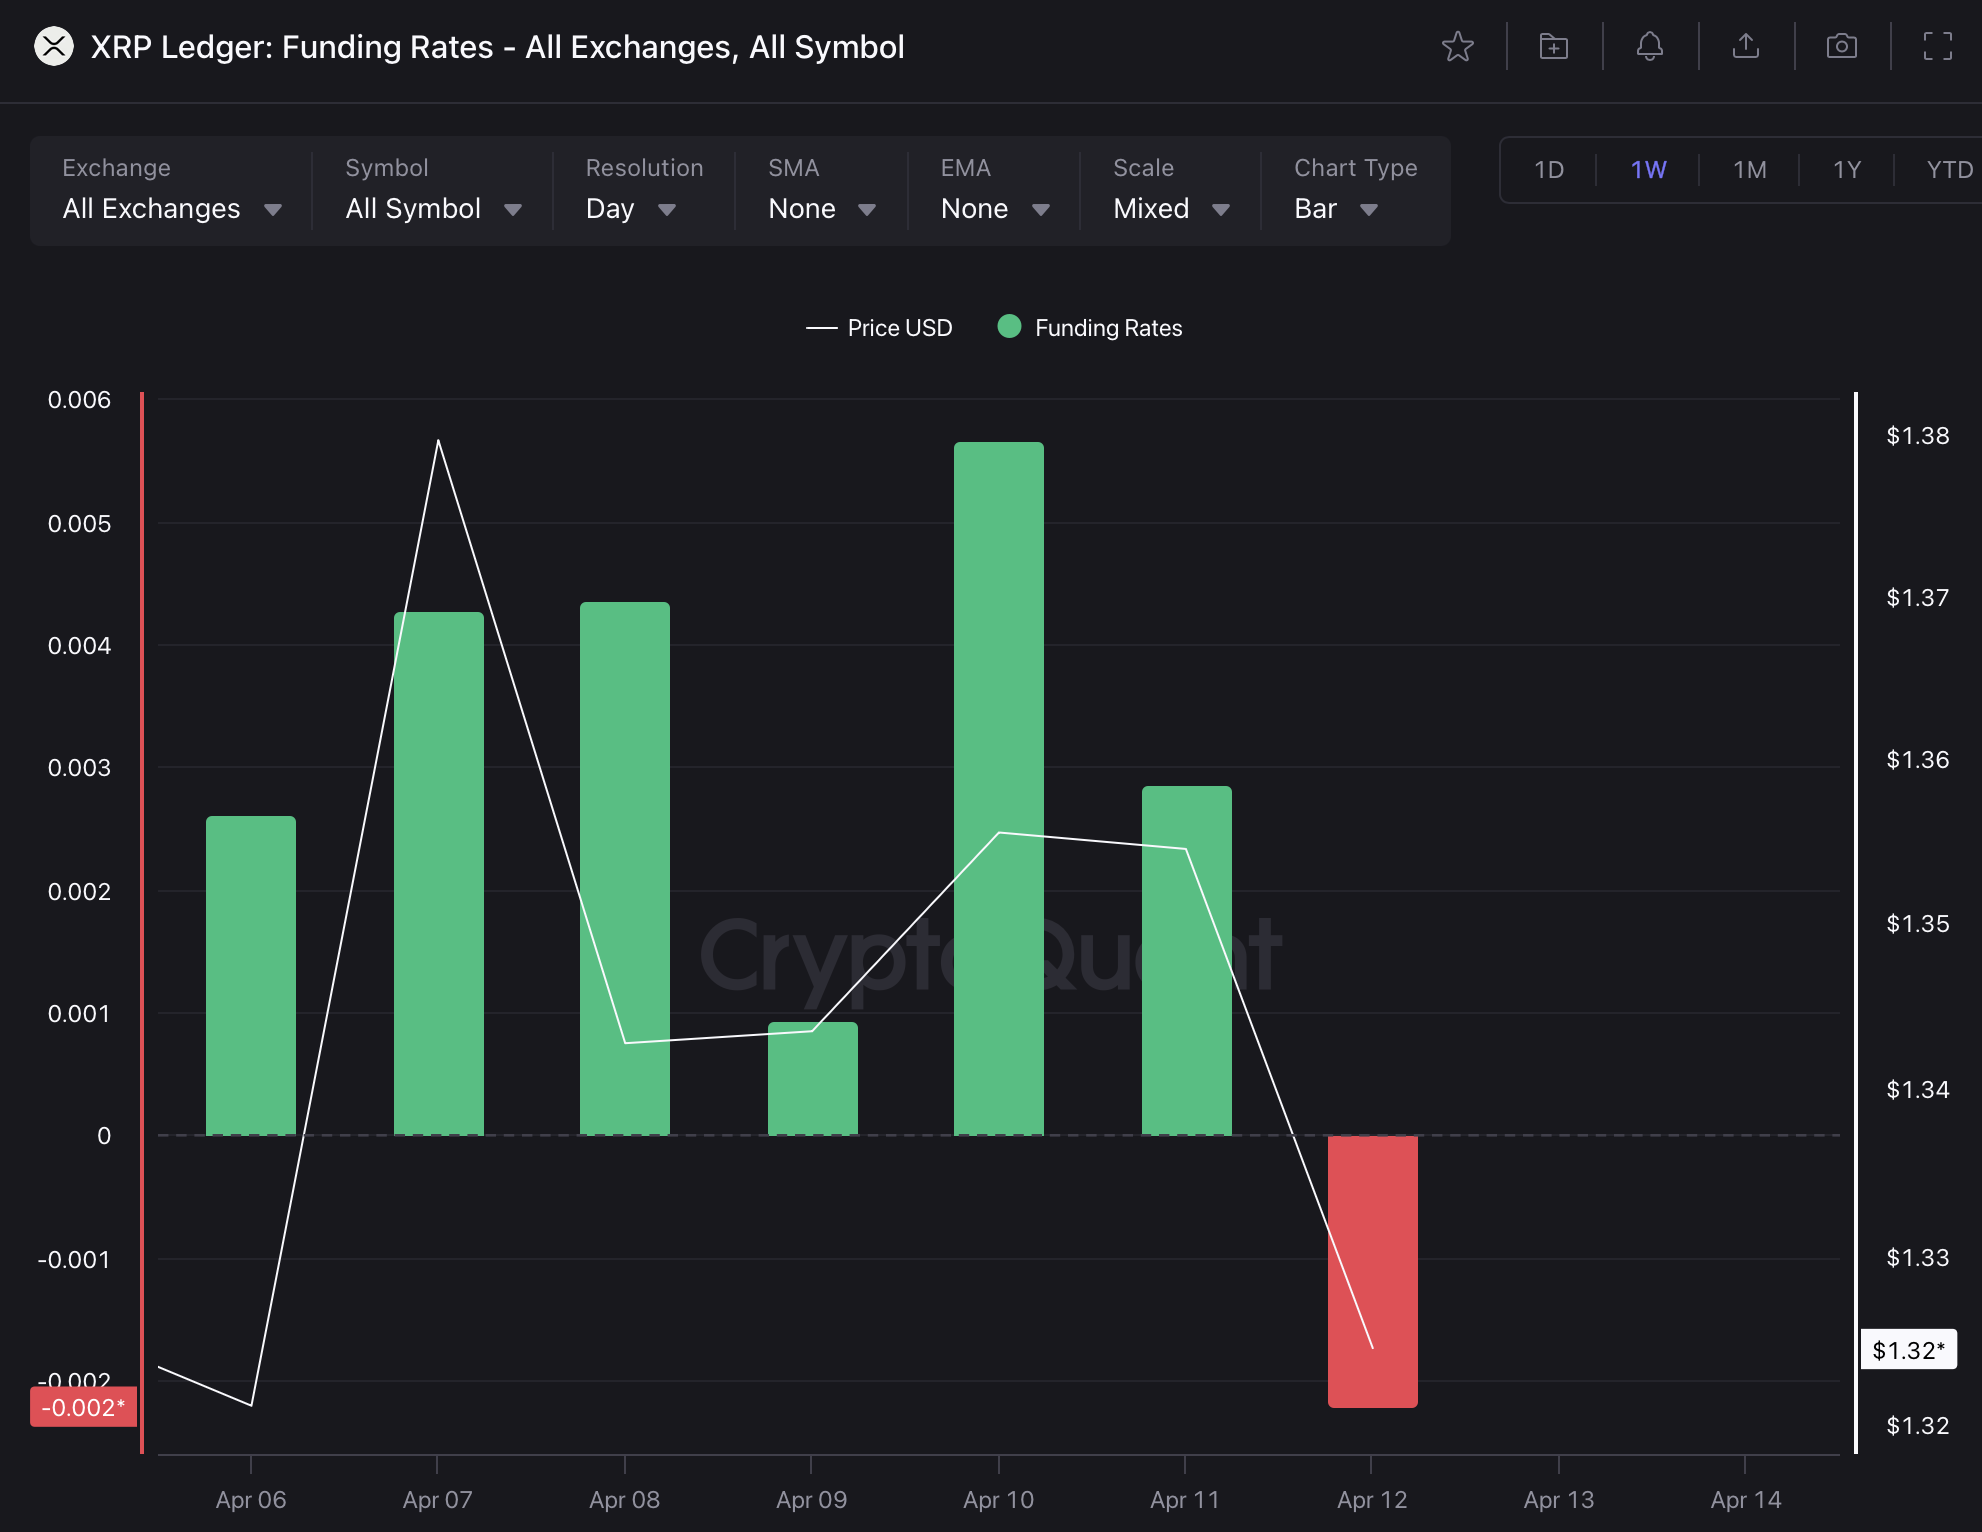The image size is (1982, 1532).
Task: Click the XRP logo in the header
Action: pyautogui.click(x=53, y=46)
